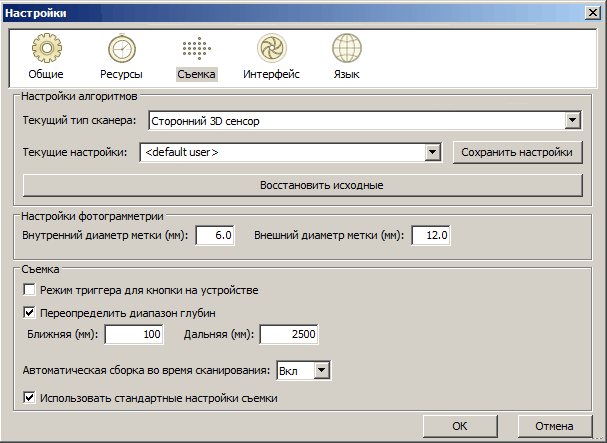Click the Отмена button
Screen dimensions: 607x443
[554, 426]
